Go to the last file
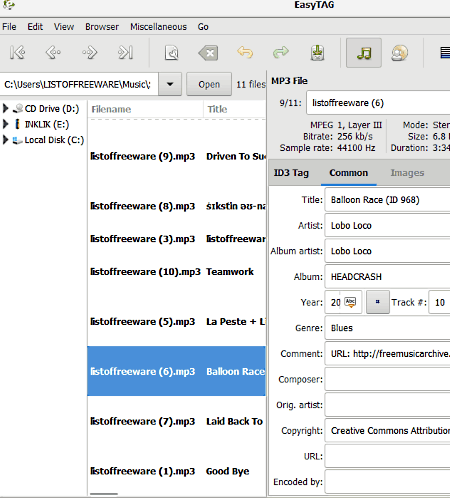Screen dimensions: 450x498 [125, 53]
